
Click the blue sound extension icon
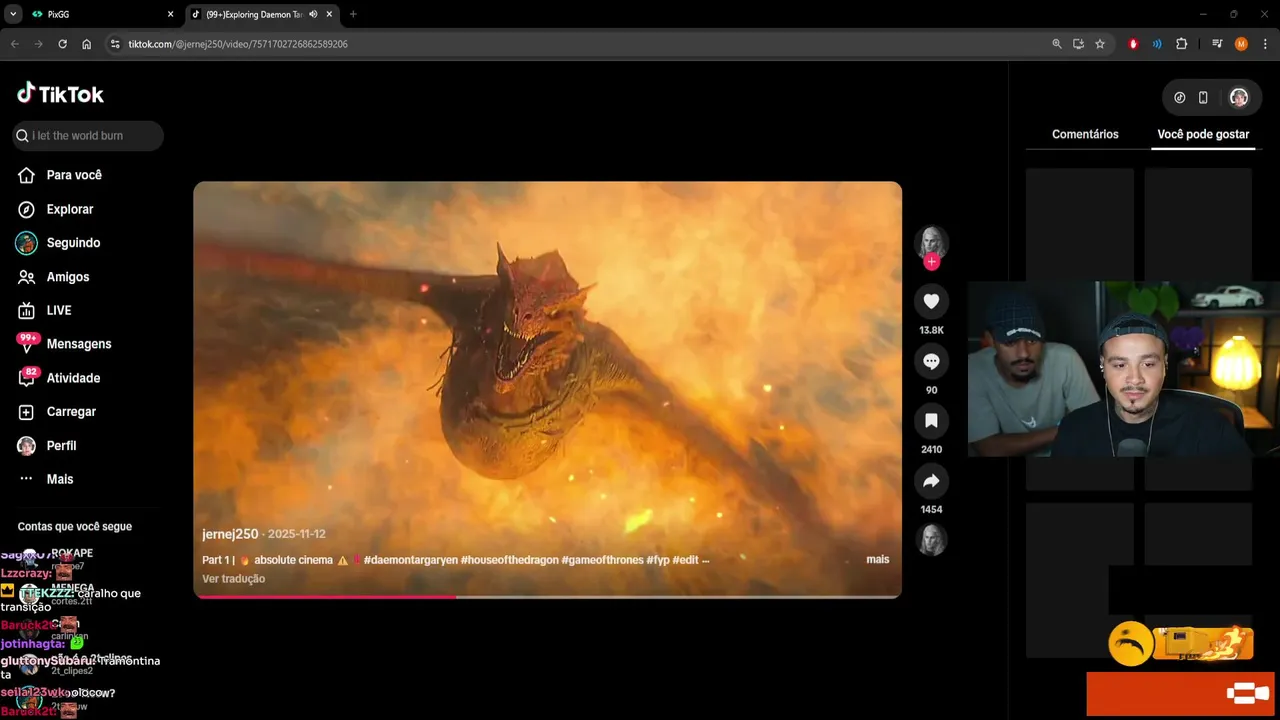tap(1157, 44)
